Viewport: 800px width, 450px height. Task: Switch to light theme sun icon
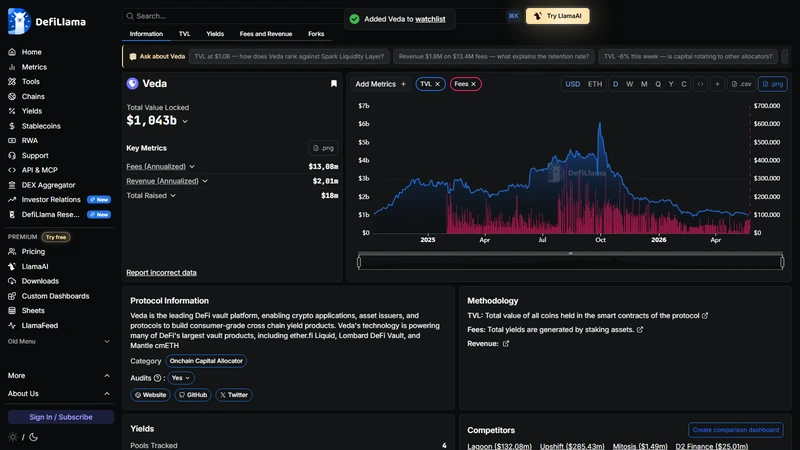13,437
